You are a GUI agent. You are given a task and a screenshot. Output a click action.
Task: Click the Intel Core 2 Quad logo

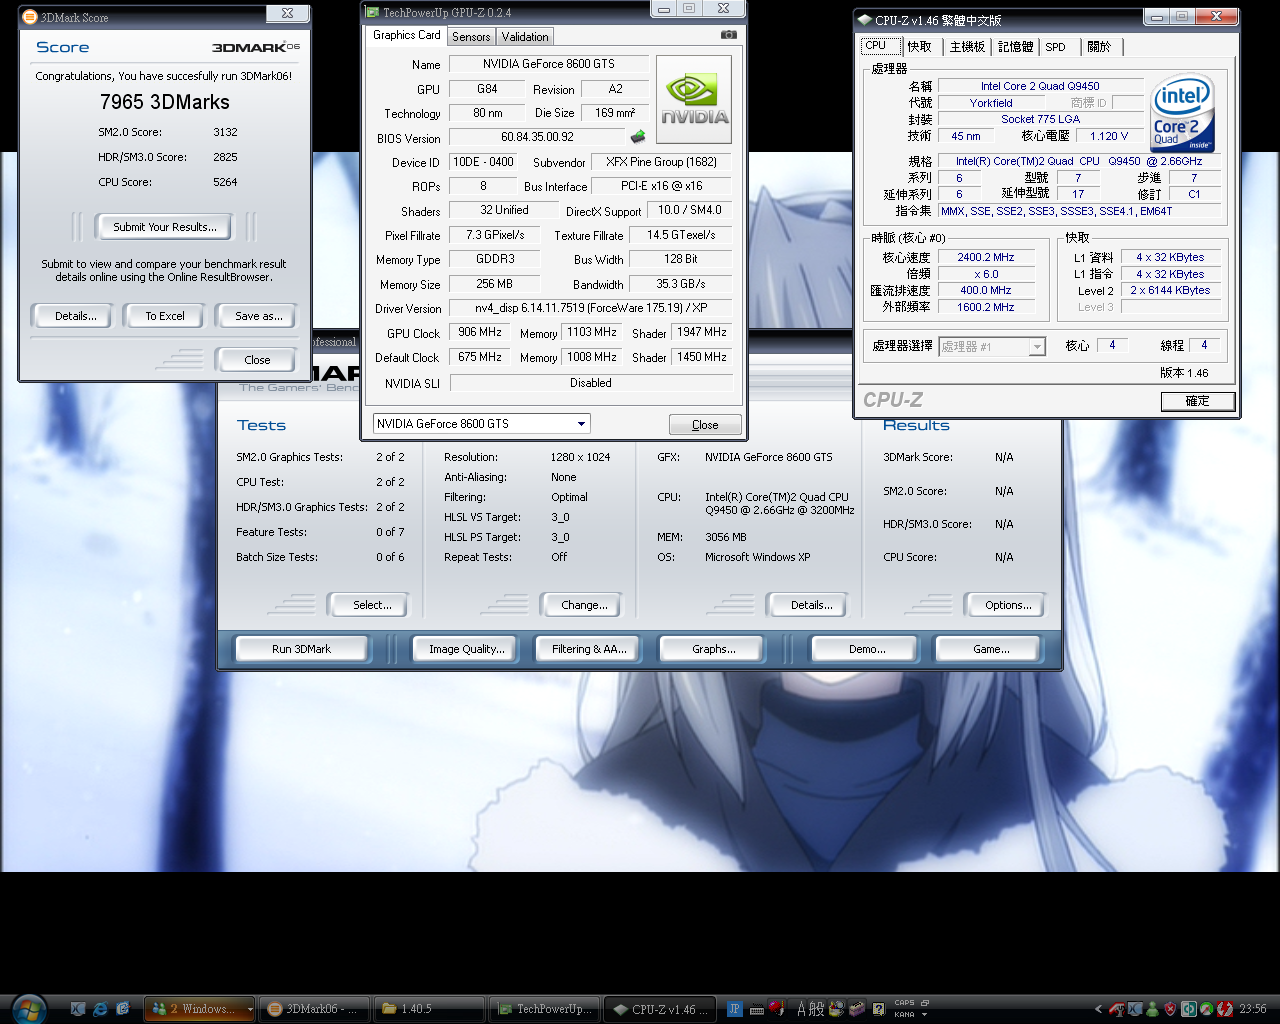[x=1182, y=113]
